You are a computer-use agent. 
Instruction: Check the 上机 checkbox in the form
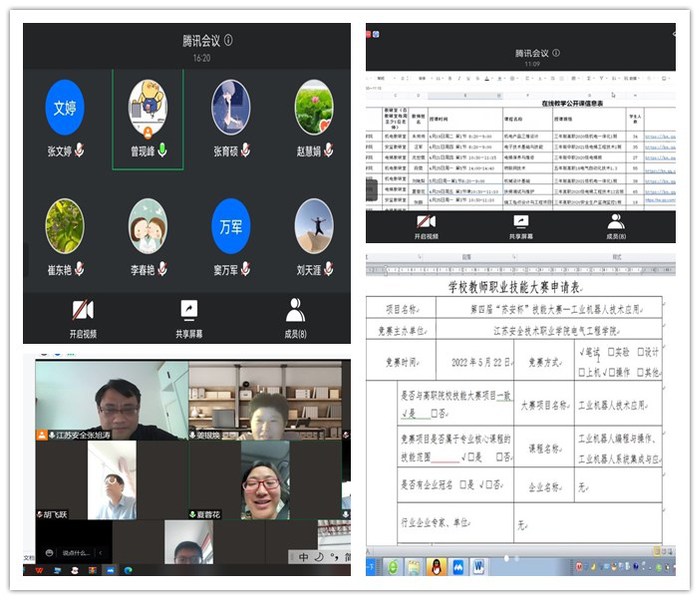click(582, 371)
